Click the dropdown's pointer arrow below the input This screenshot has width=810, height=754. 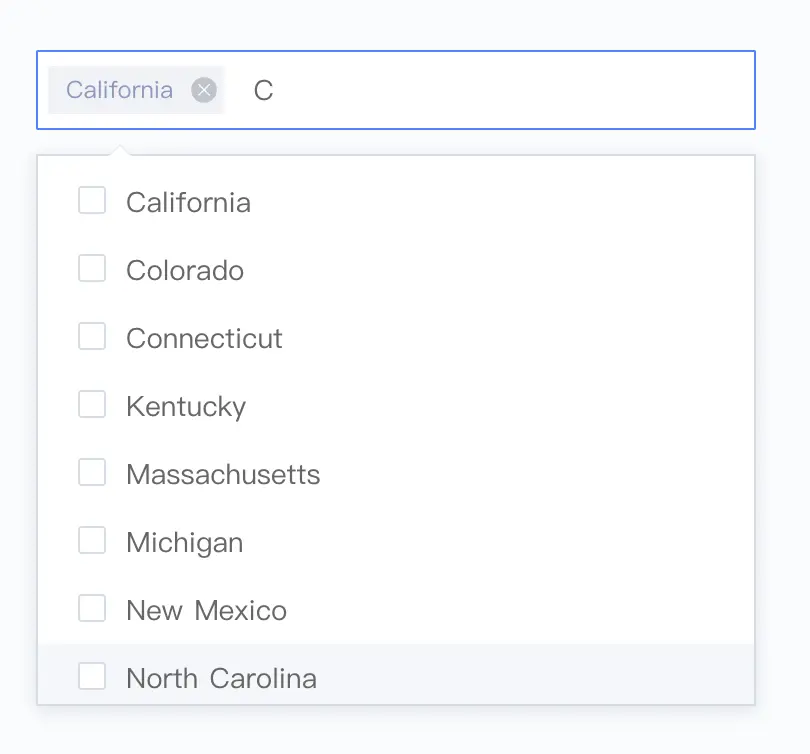(x=120, y=151)
